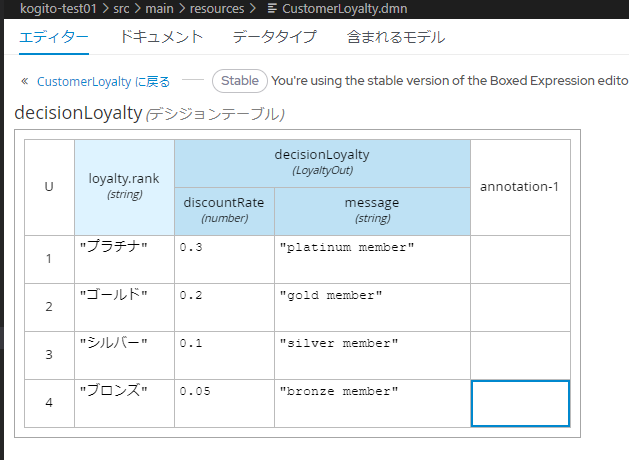Click row number 2 cell

point(49,308)
